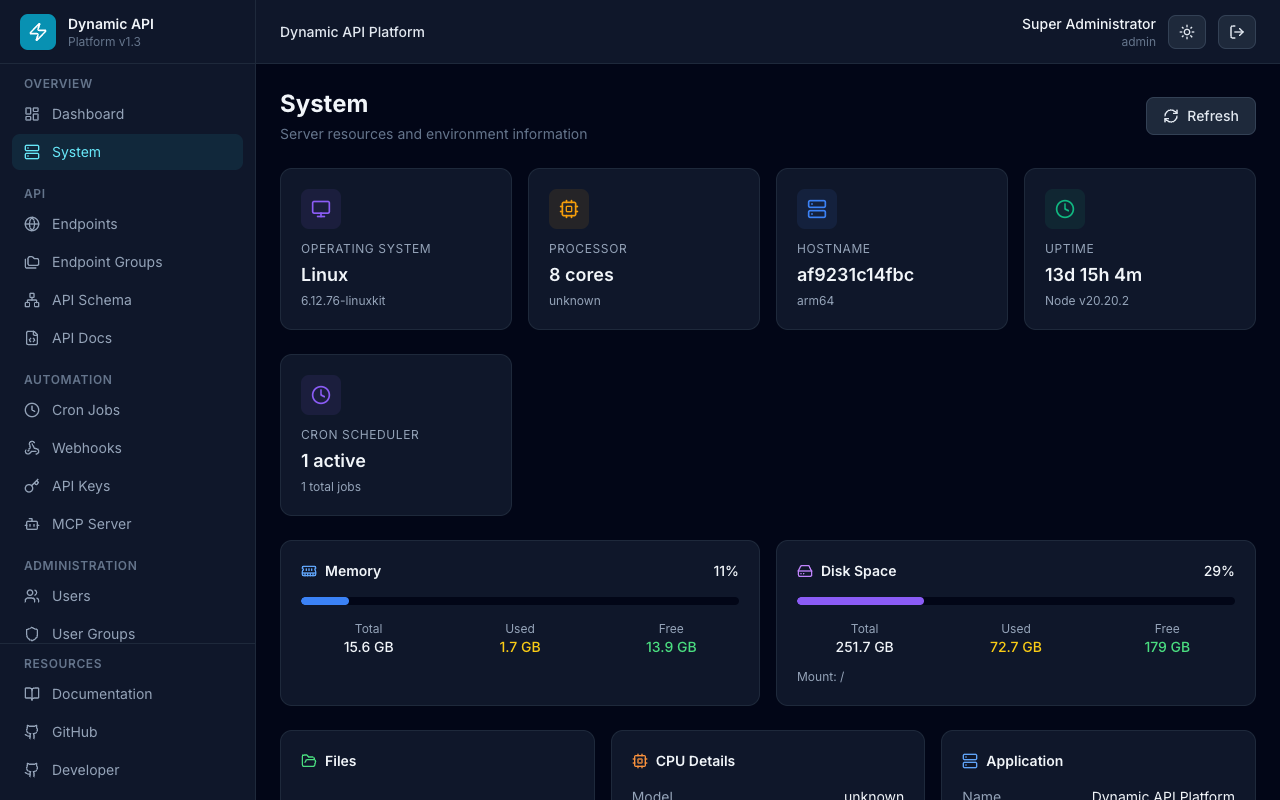Screen dimensions: 1280x800
Task: Open the GitHub resource link
Action: pyautogui.click(x=127, y=732)
